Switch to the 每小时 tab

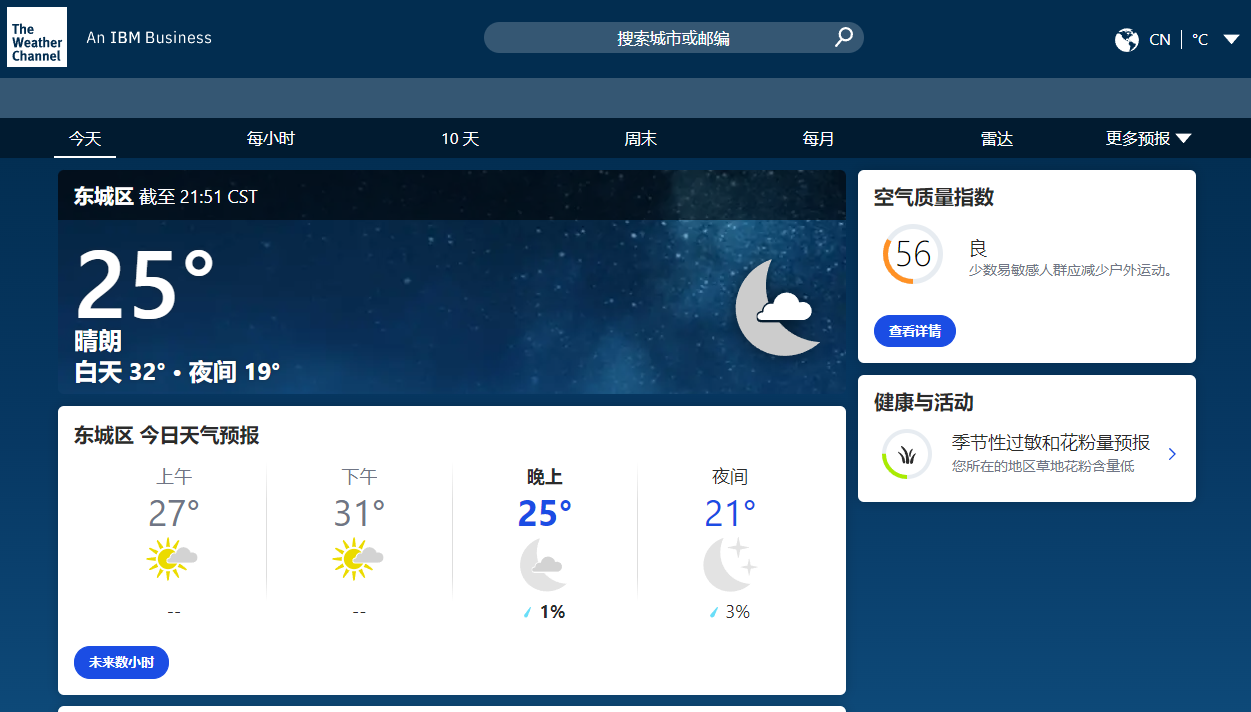point(271,138)
